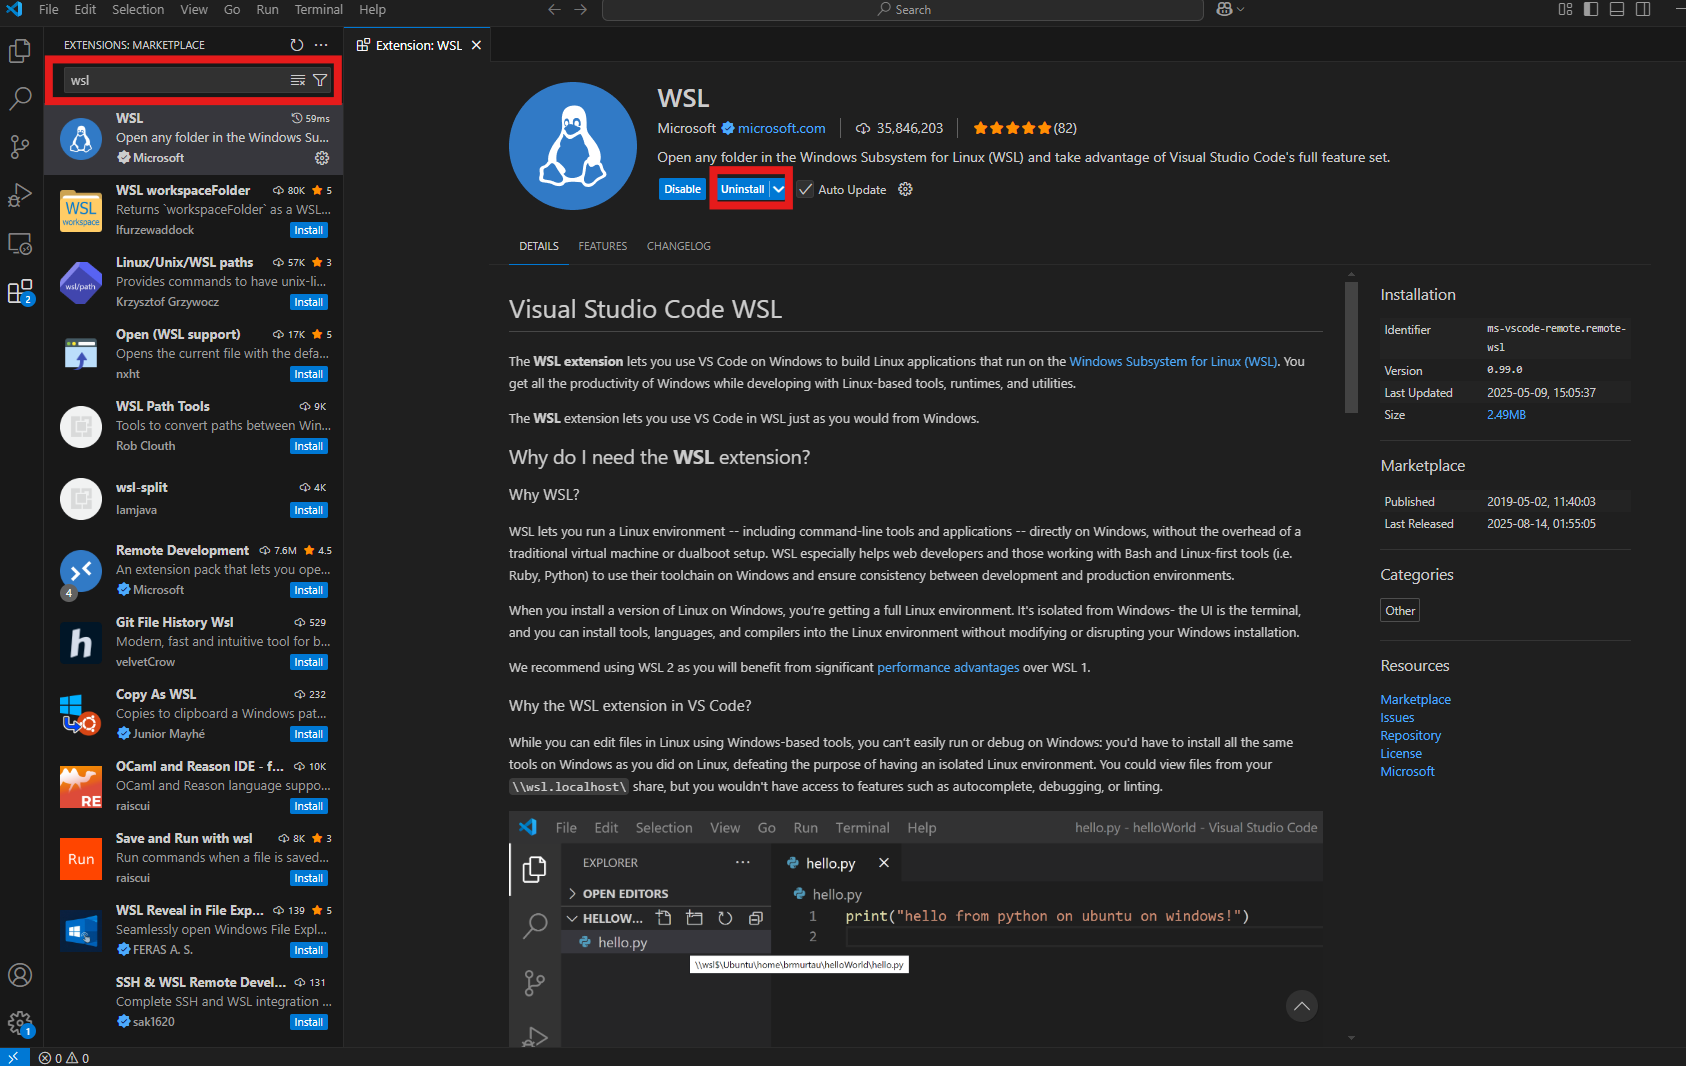The width and height of the screenshot is (1686, 1066).
Task: Install Linux/Unix/WSL paths extension
Action: click(x=309, y=302)
